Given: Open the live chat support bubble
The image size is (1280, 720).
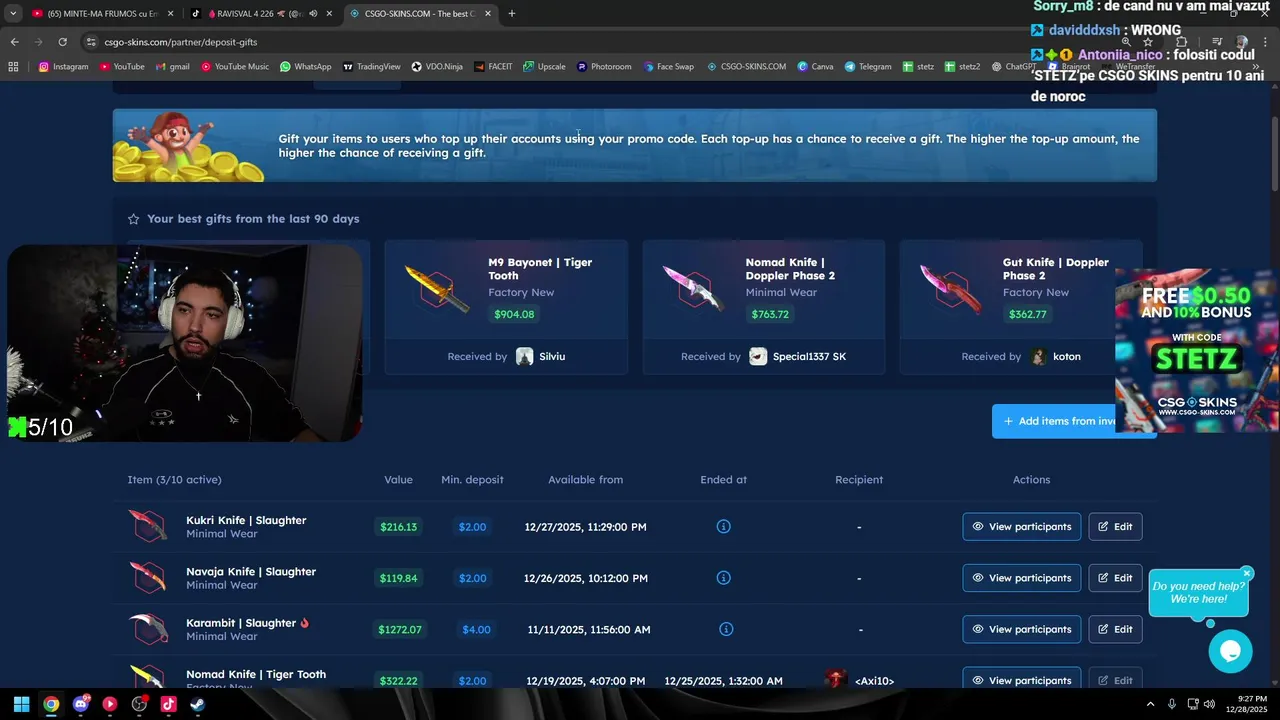Looking at the screenshot, I should 1230,652.
